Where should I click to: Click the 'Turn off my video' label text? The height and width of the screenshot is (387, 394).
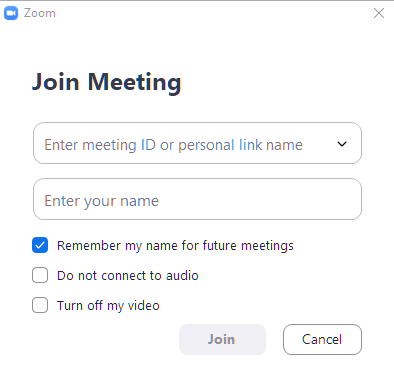click(108, 306)
